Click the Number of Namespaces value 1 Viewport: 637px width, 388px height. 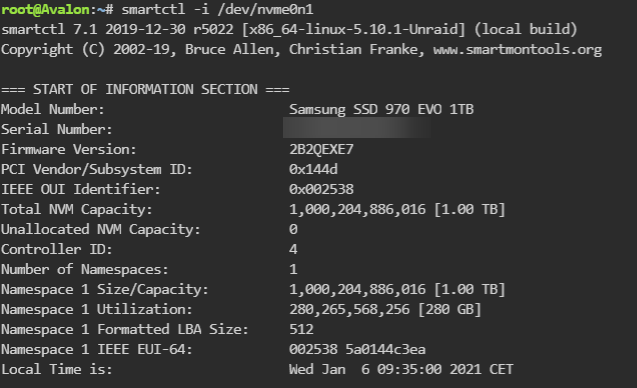pos(293,269)
